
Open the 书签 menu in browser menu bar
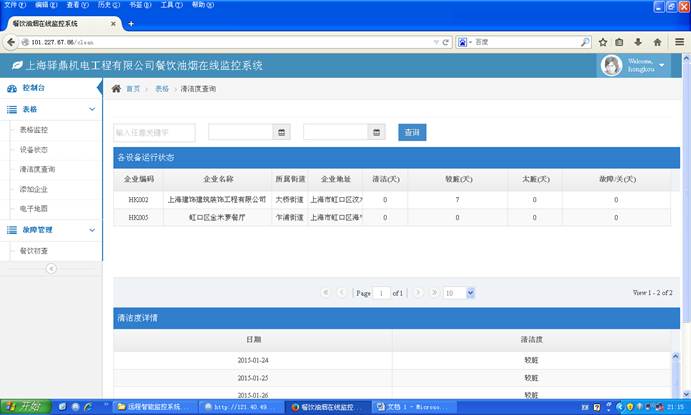134,5
